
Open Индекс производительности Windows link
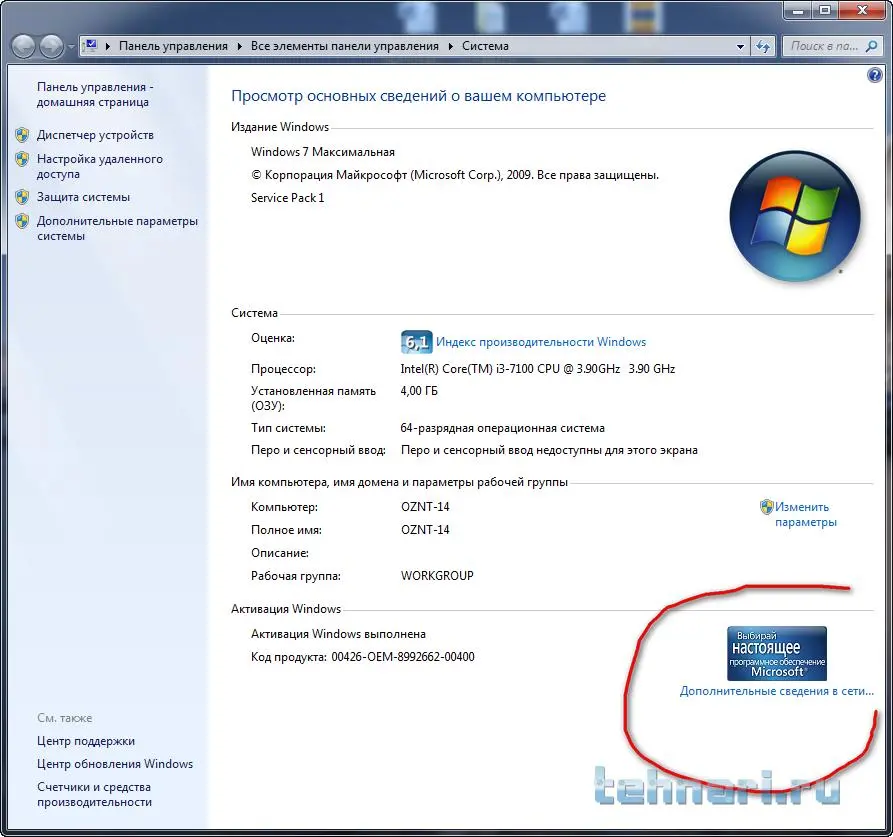coord(541,342)
